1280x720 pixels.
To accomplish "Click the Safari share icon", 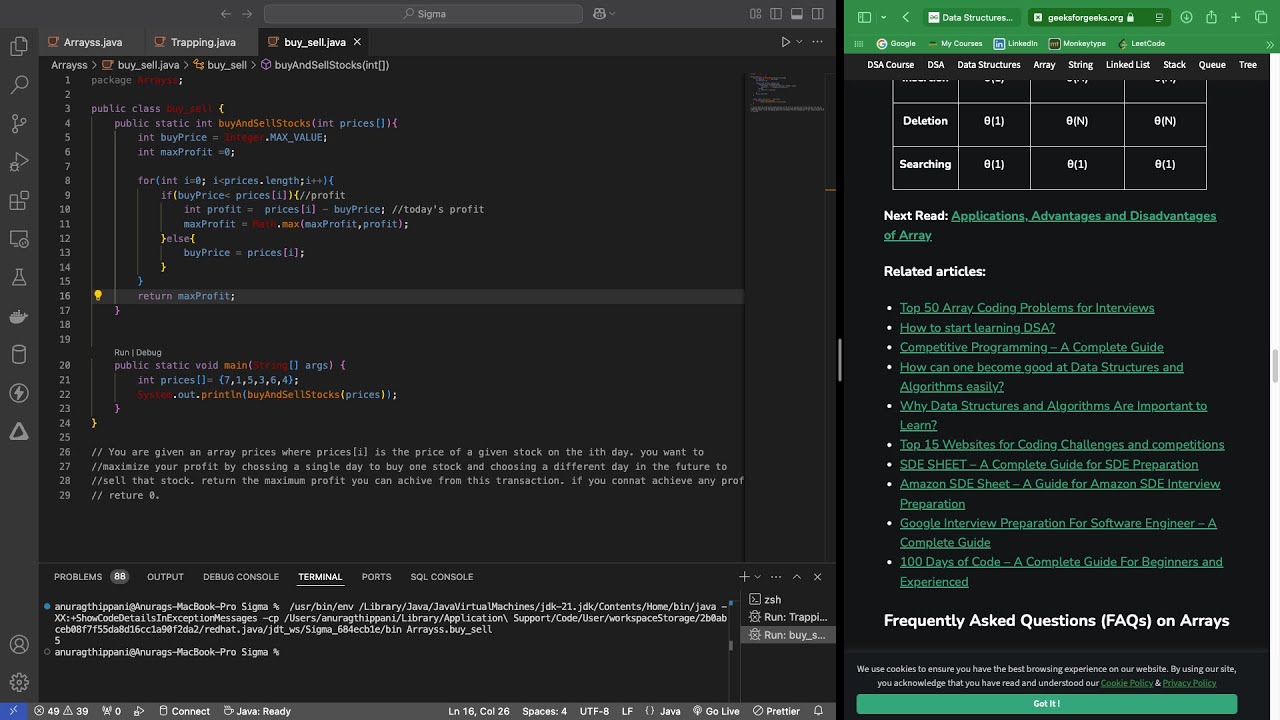I will tap(1211, 17).
